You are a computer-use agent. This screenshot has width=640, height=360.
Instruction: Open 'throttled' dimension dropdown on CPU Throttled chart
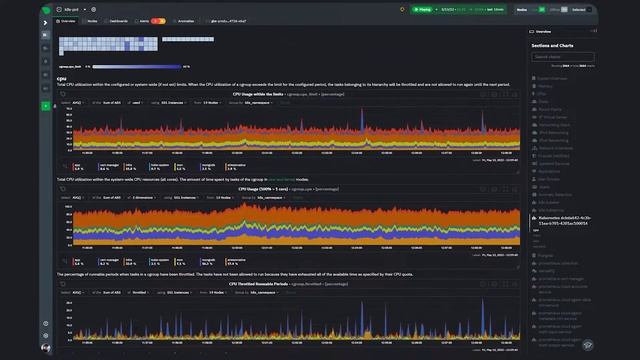pyautogui.click(x=140, y=293)
